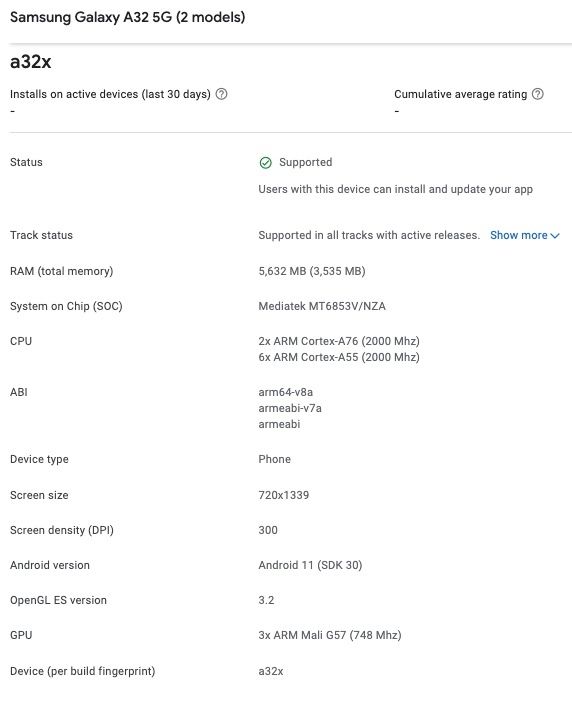Click the arm64-v8a ABI entry

pyautogui.click(x=285, y=392)
